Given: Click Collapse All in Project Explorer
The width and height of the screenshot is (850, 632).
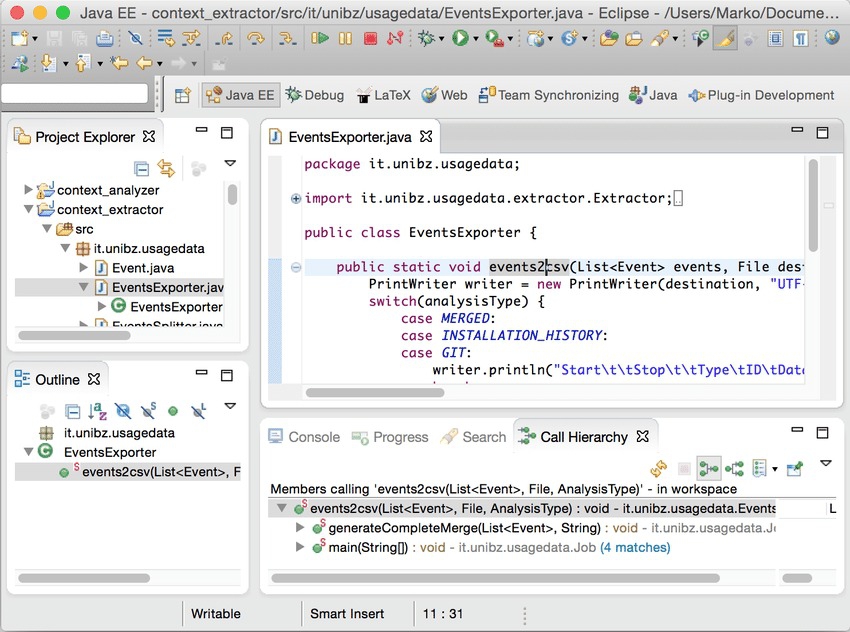Looking at the screenshot, I should click(x=141, y=169).
